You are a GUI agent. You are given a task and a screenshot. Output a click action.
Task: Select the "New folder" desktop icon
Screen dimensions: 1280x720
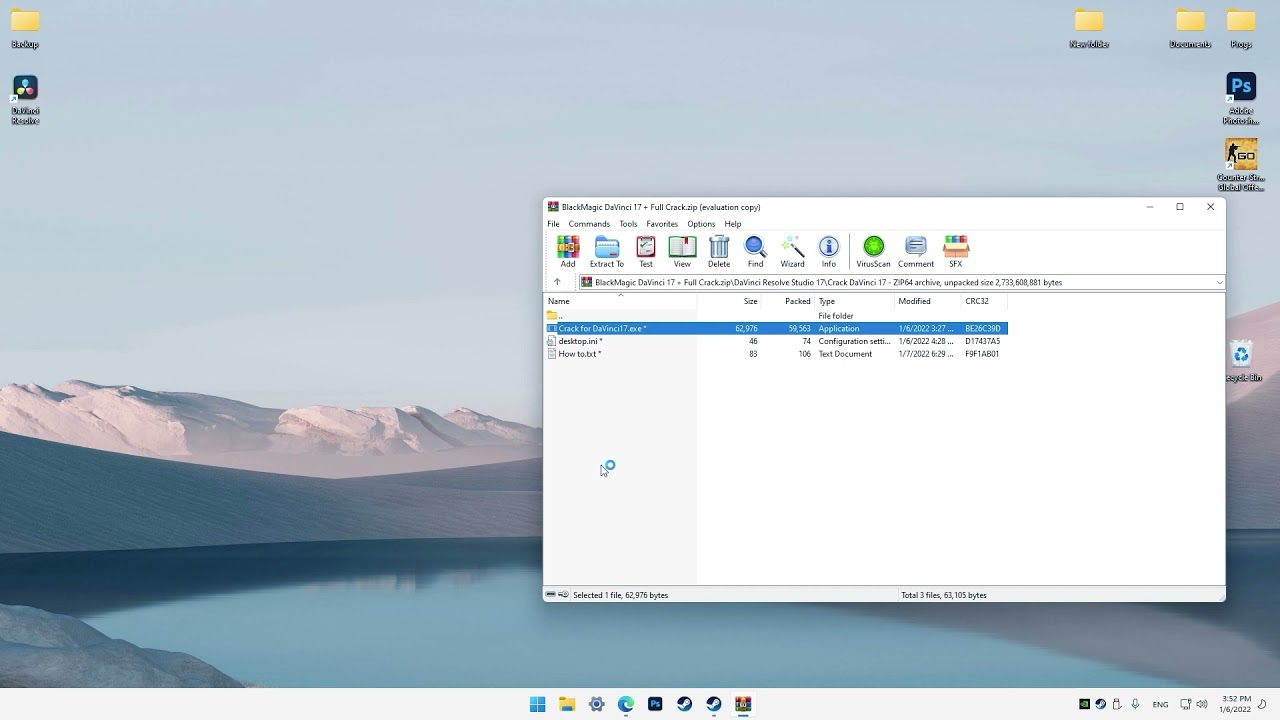click(1089, 29)
